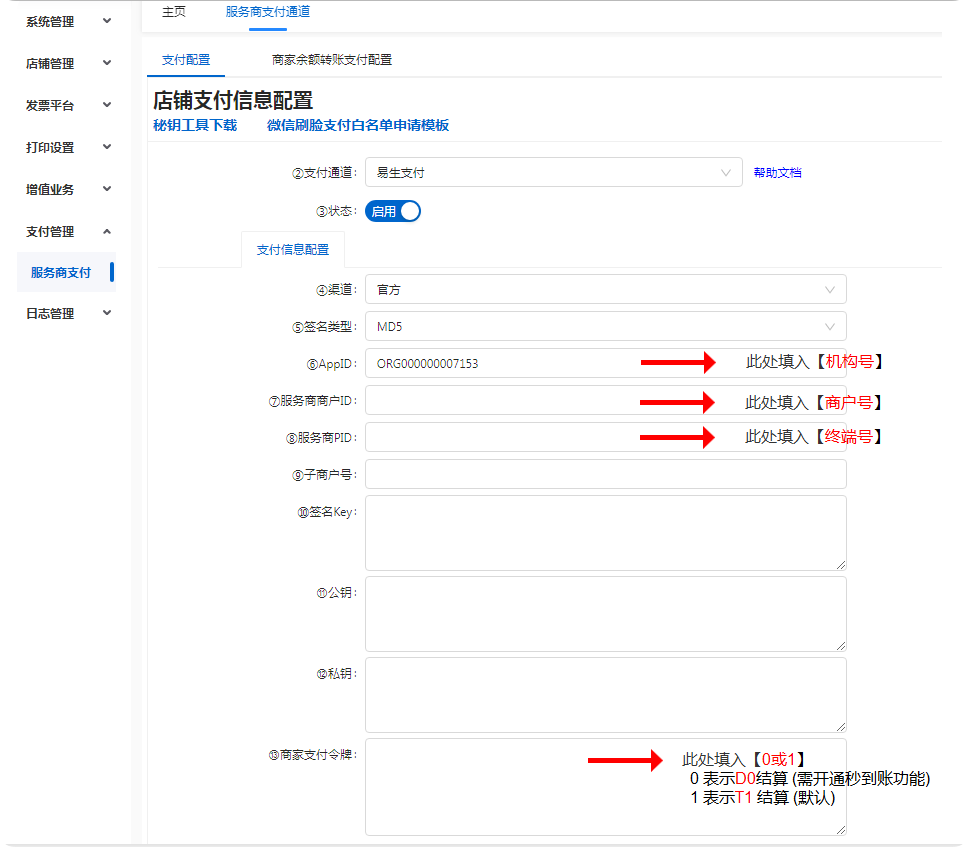
Task: Expand the 增值业务 sidebar menu
Action: point(67,190)
